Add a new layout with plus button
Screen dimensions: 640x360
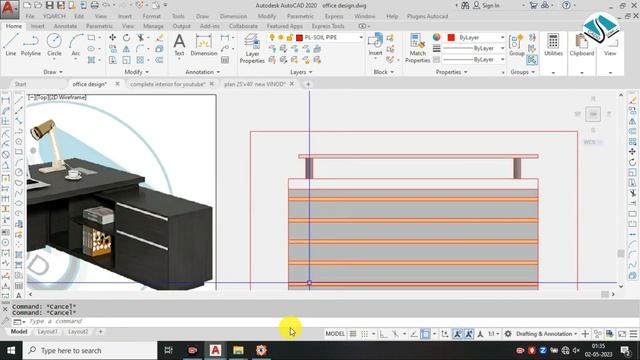click(x=100, y=332)
